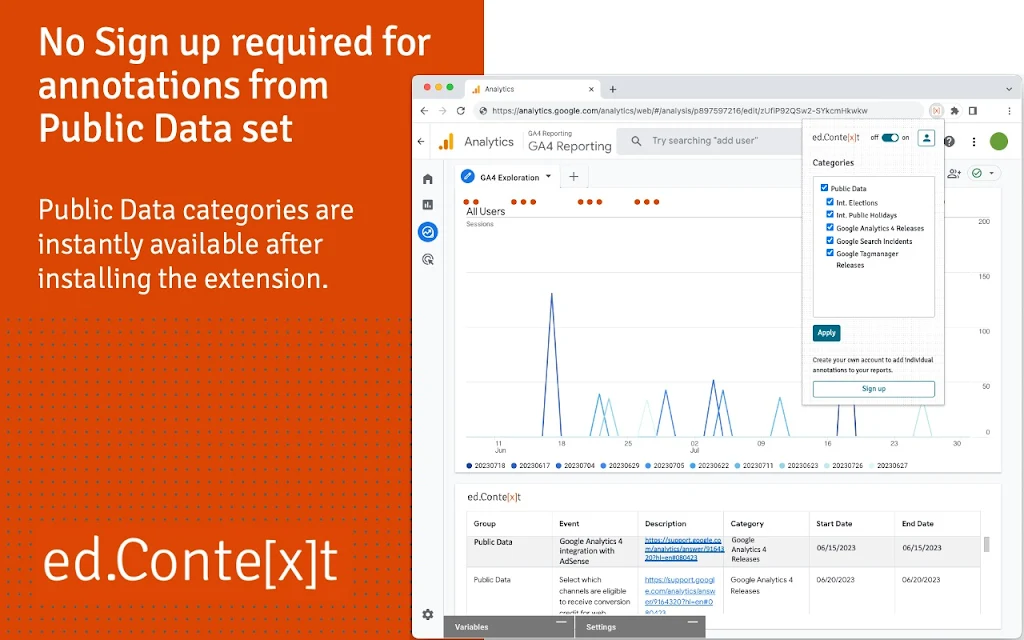
Task: Click the green user profile avatar
Action: tap(999, 141)
